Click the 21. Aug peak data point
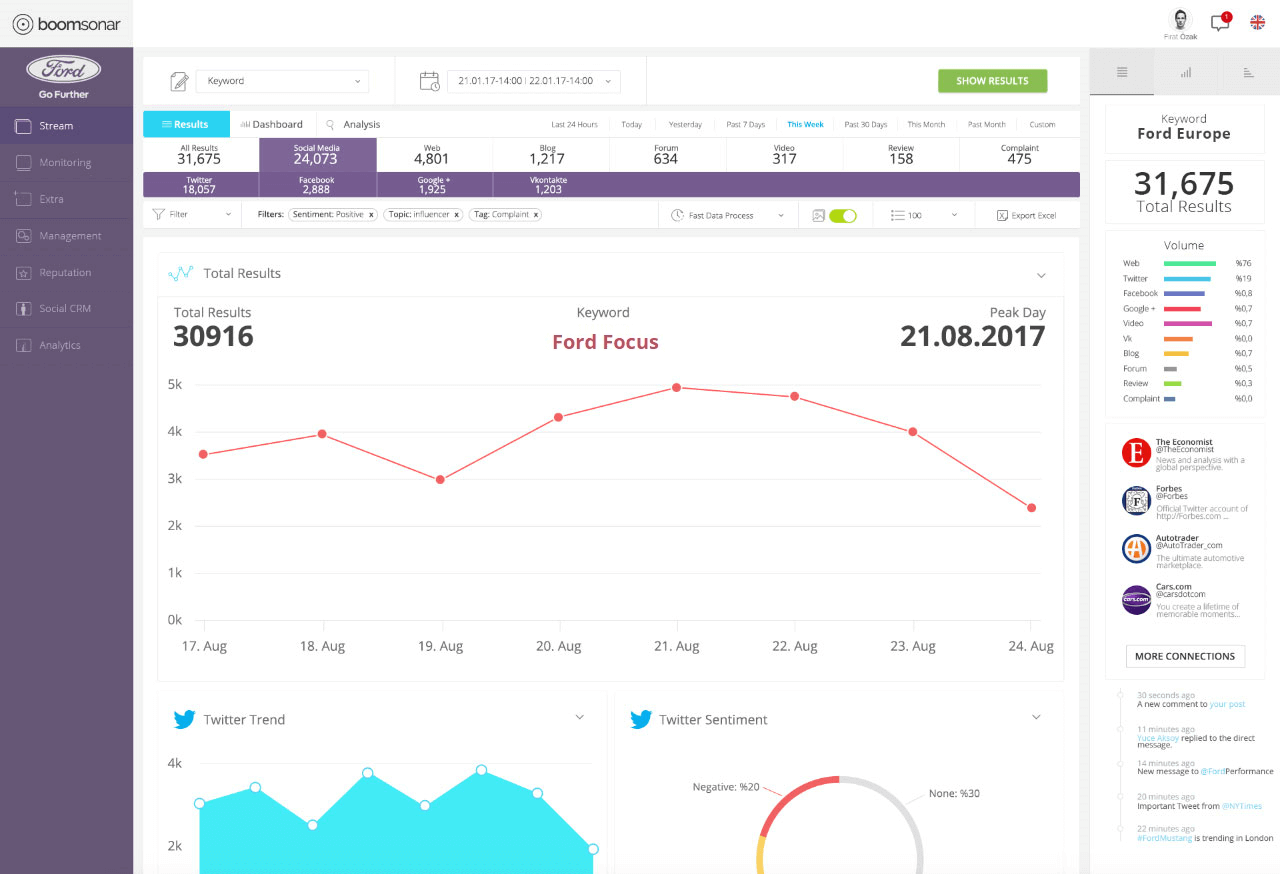Viewport: 1280px width, 874px height. click(677, 387)
